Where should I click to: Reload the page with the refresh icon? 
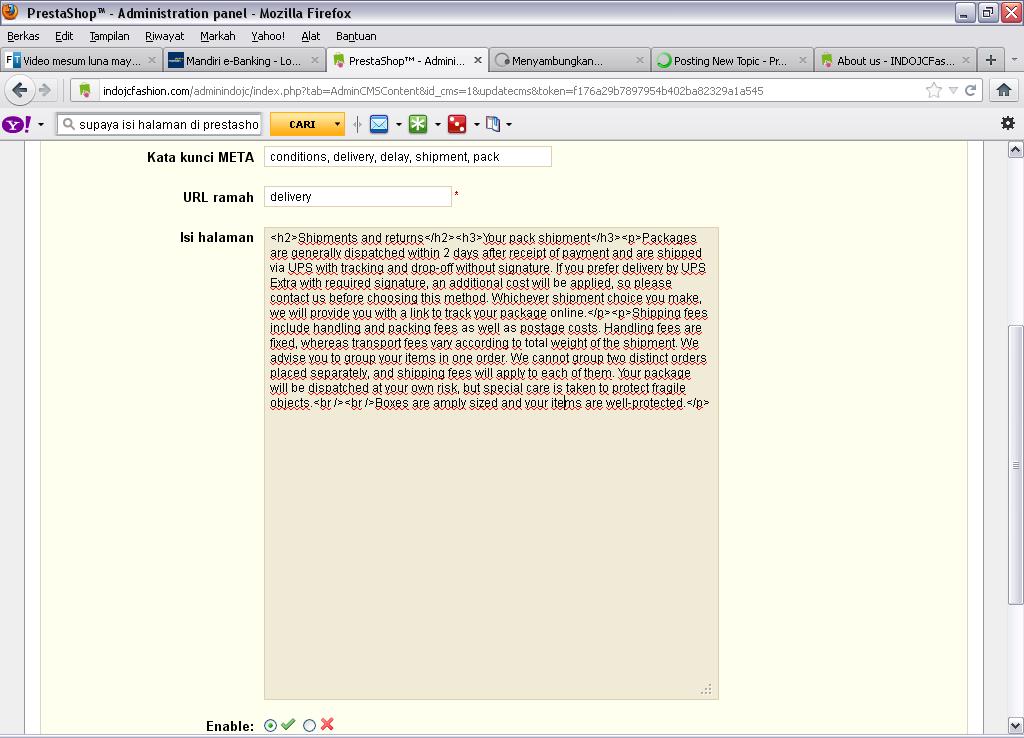coord(970,90)
